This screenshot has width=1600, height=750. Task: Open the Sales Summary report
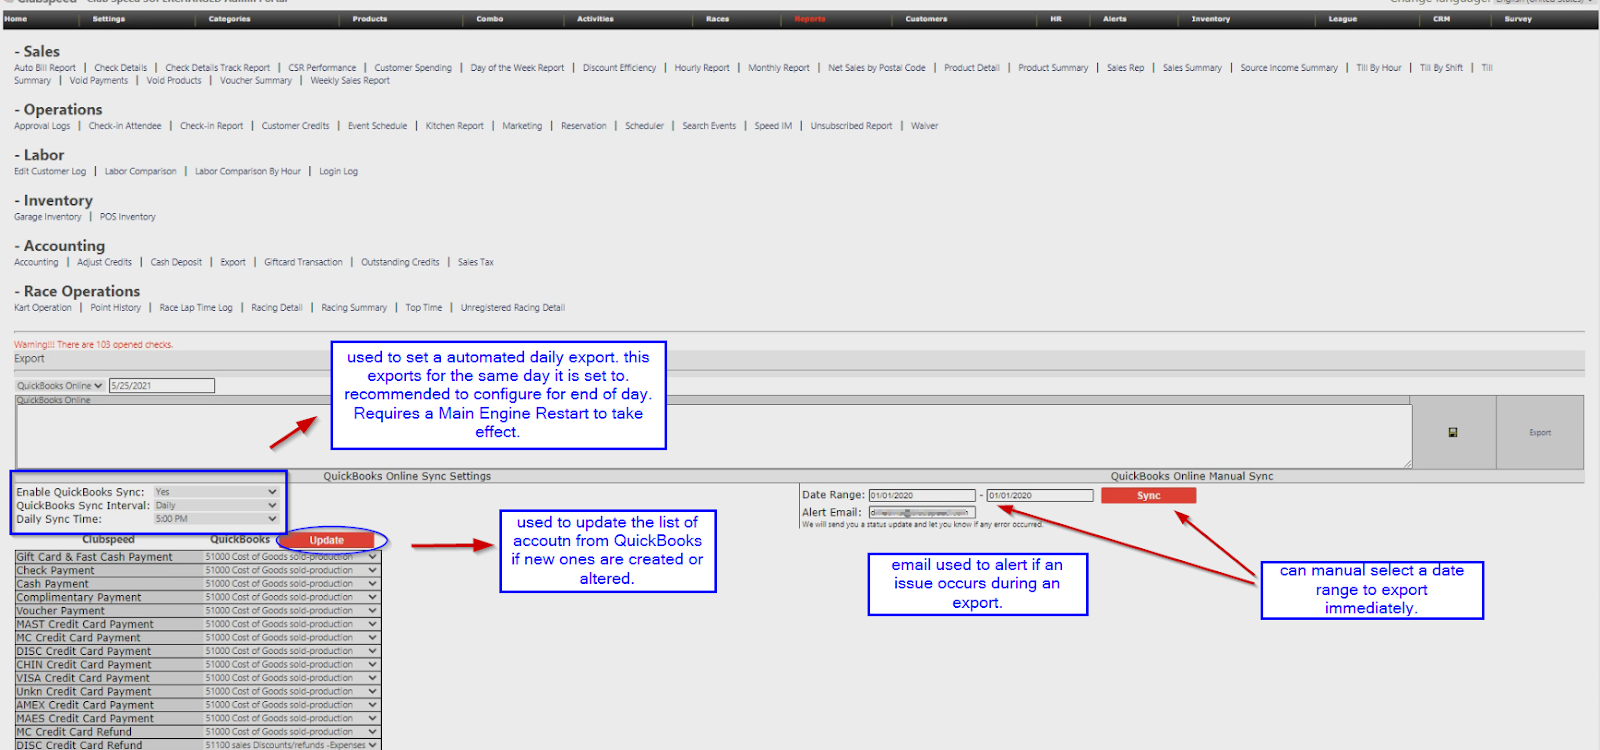point(1192,68)
